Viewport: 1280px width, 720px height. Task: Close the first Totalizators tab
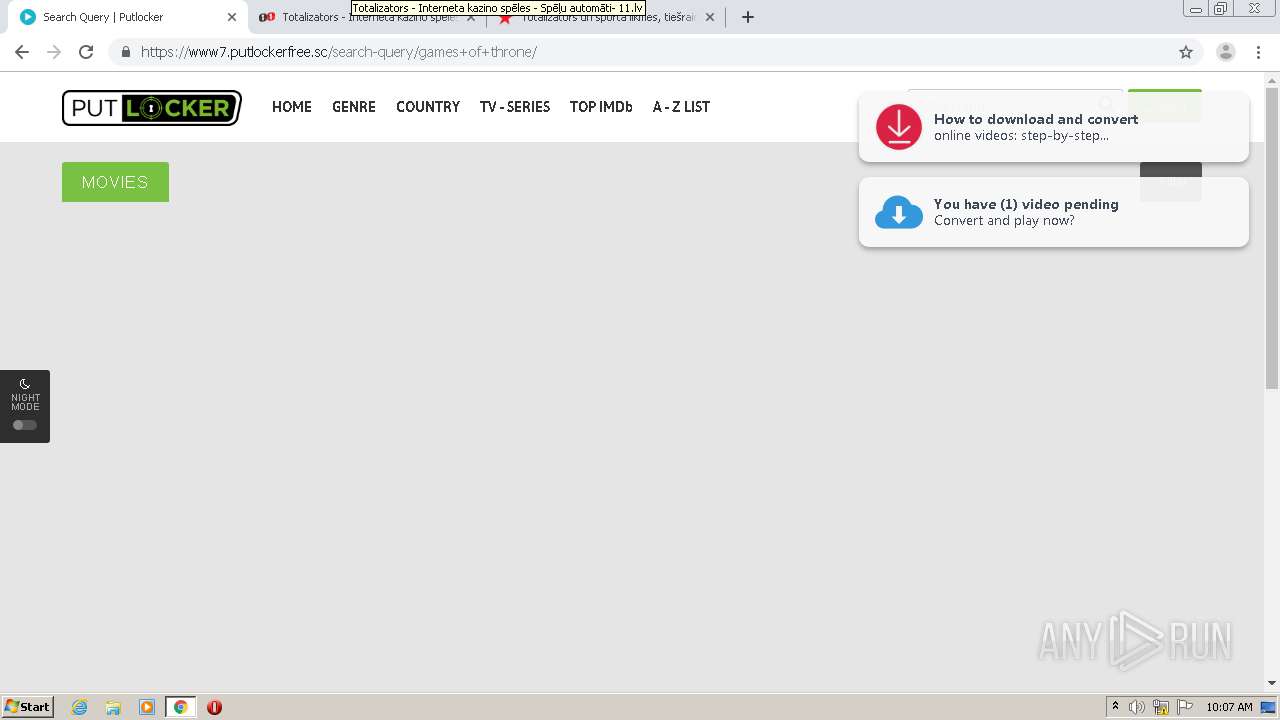(471, 17)
